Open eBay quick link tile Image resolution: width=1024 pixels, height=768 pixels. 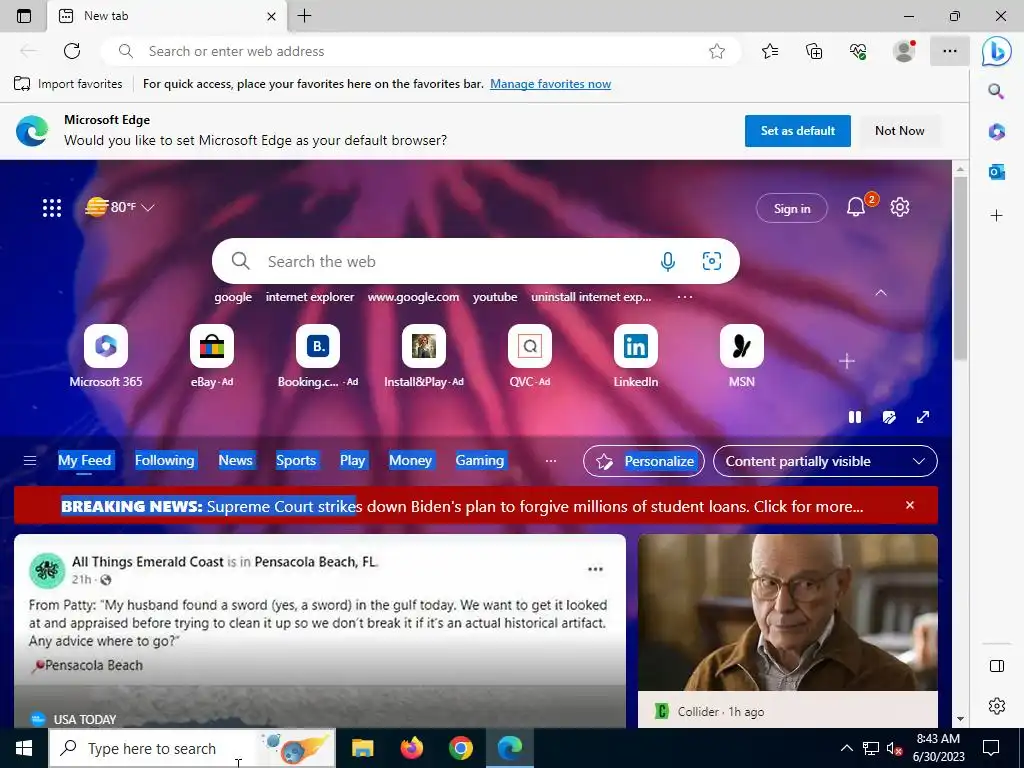(x=212, y=357)
